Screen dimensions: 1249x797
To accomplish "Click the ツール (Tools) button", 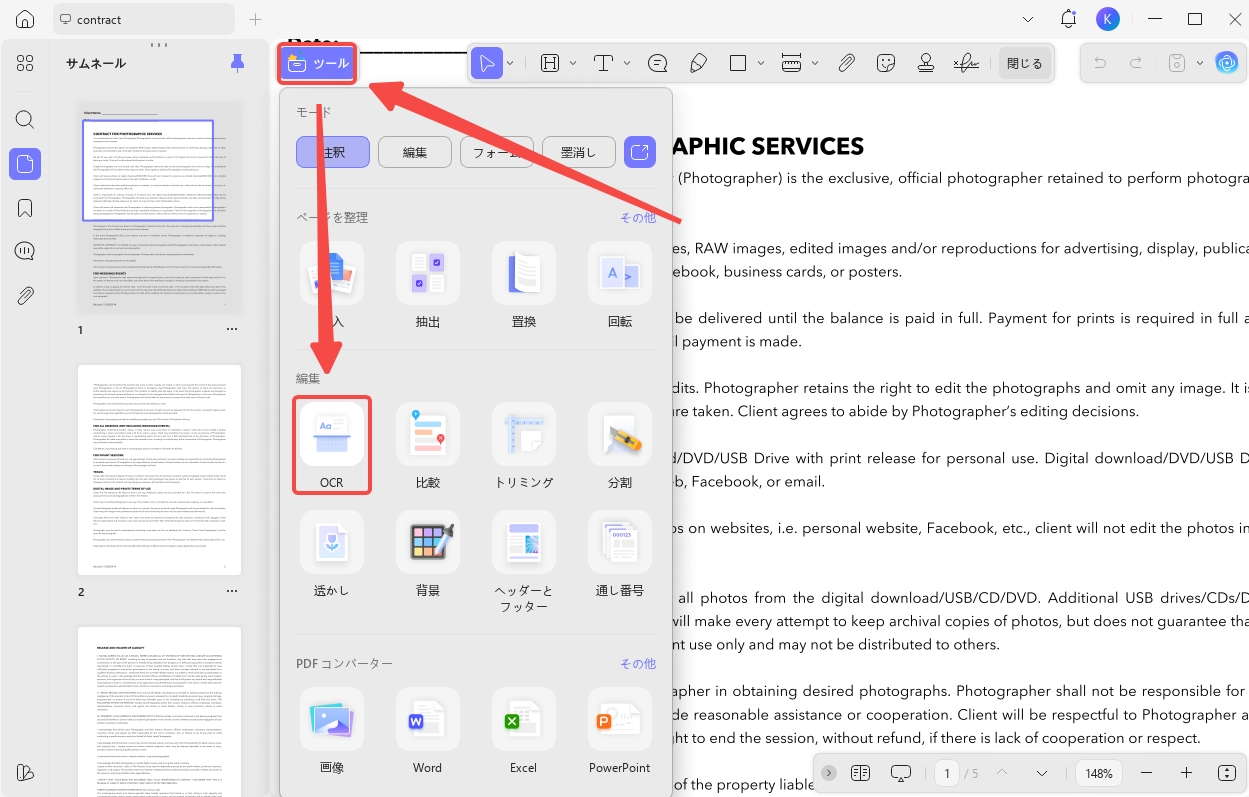I will pos(317,64).
